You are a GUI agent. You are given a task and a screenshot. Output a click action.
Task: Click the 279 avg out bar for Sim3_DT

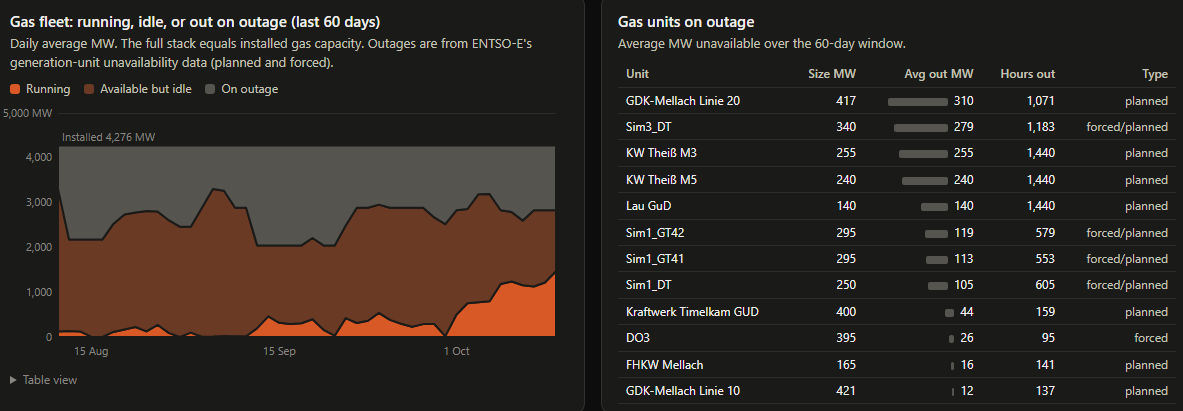click(920, 127)
